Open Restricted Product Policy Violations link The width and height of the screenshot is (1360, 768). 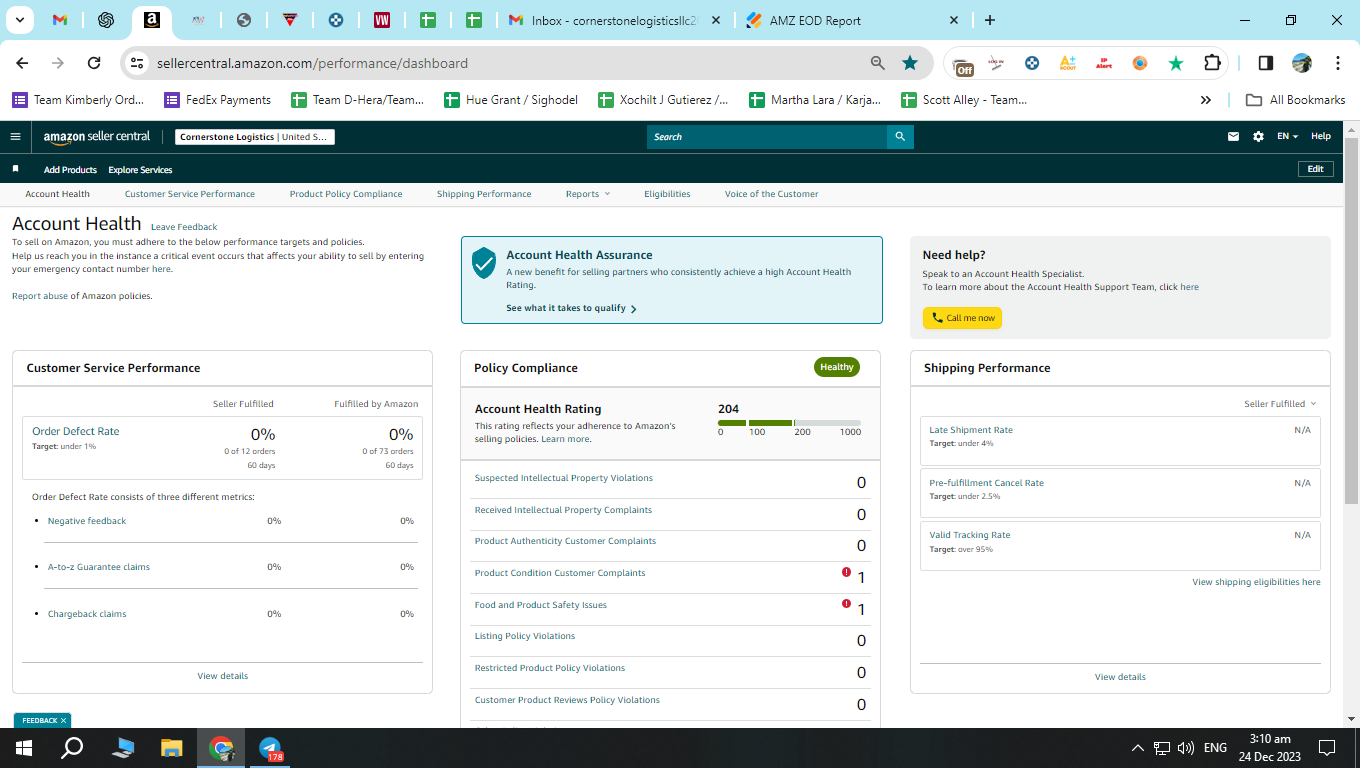tap(550, 668)
